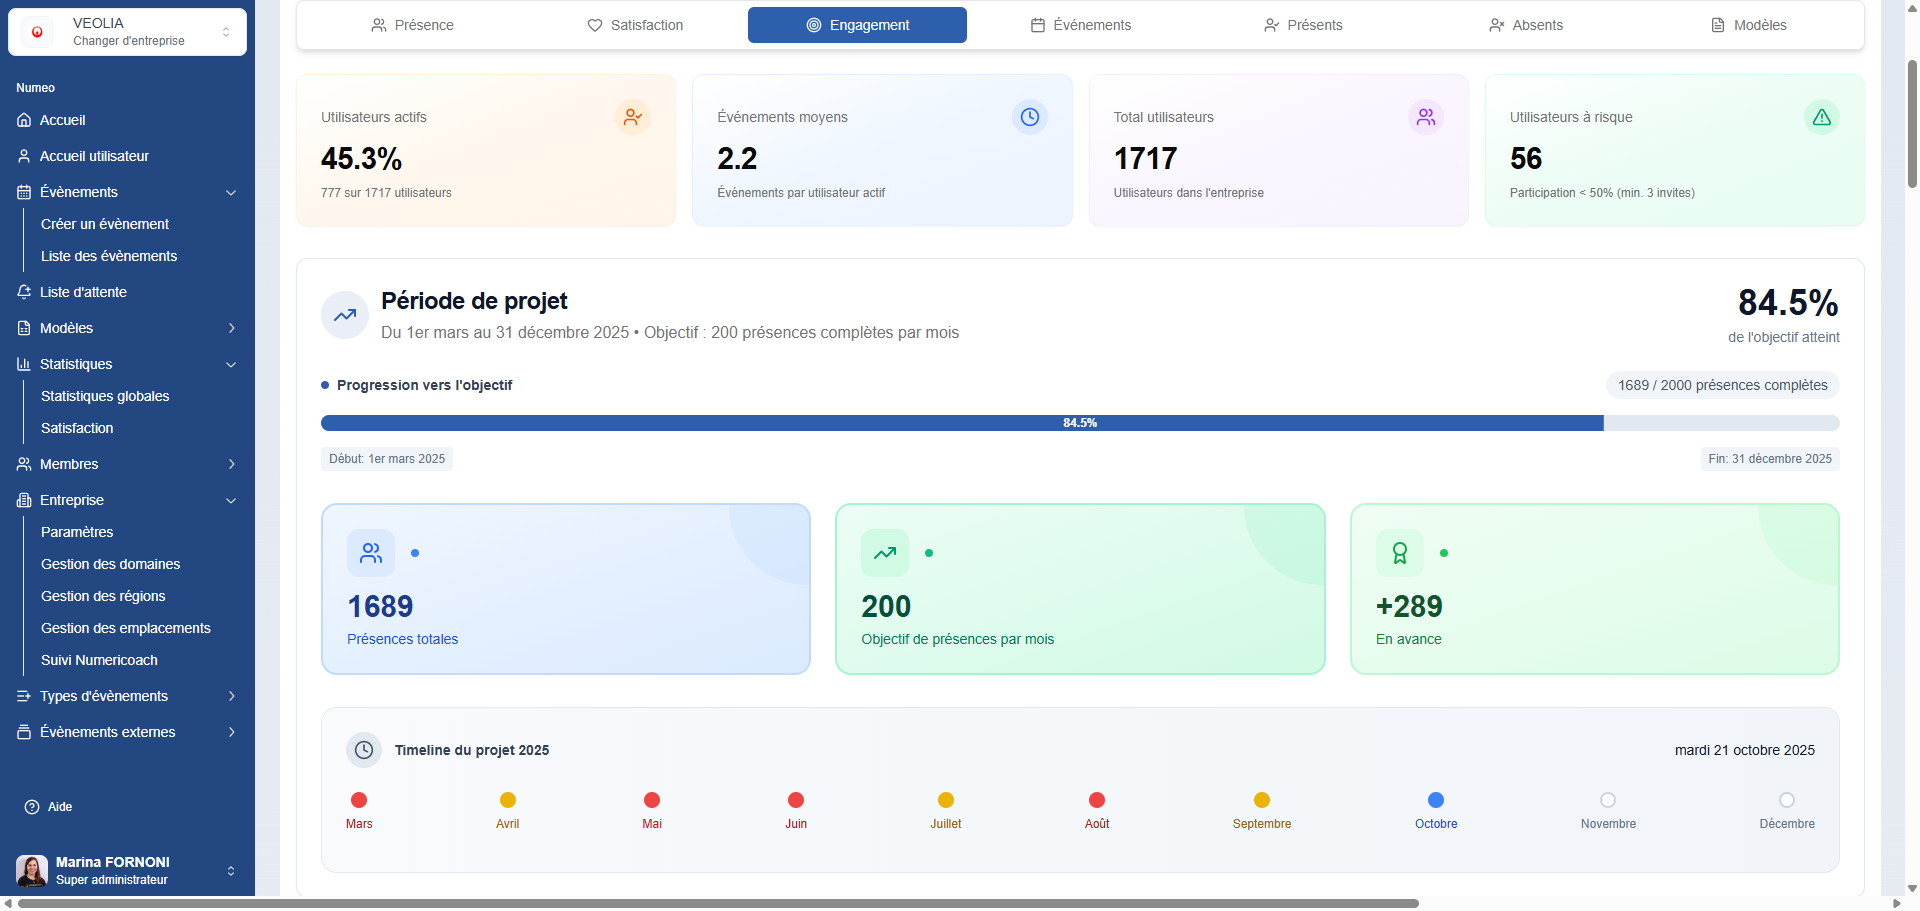Image resolution: width=1920 pixels, height=911 pixels.
Task: Select the Octobre marker on the timeline
Action: pos(1435,800)
